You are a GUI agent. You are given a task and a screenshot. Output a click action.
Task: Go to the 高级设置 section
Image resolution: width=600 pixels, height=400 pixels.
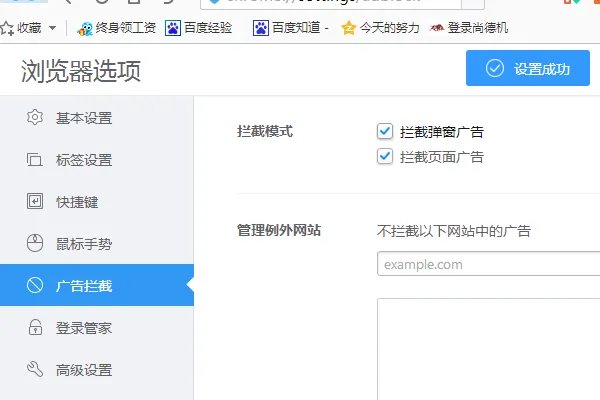point(84,370)
